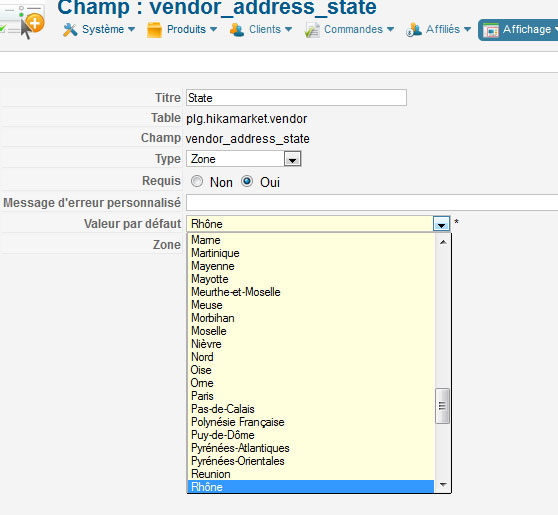
Task: Click the Message d'erreur personnalisé input field
Action: tap(372, 203)
